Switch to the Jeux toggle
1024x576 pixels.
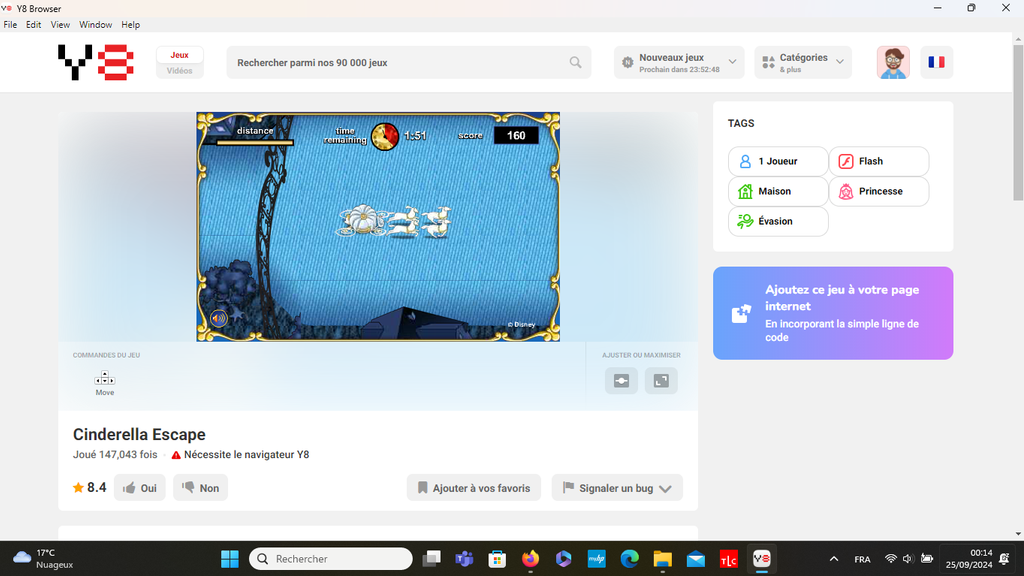180,55
